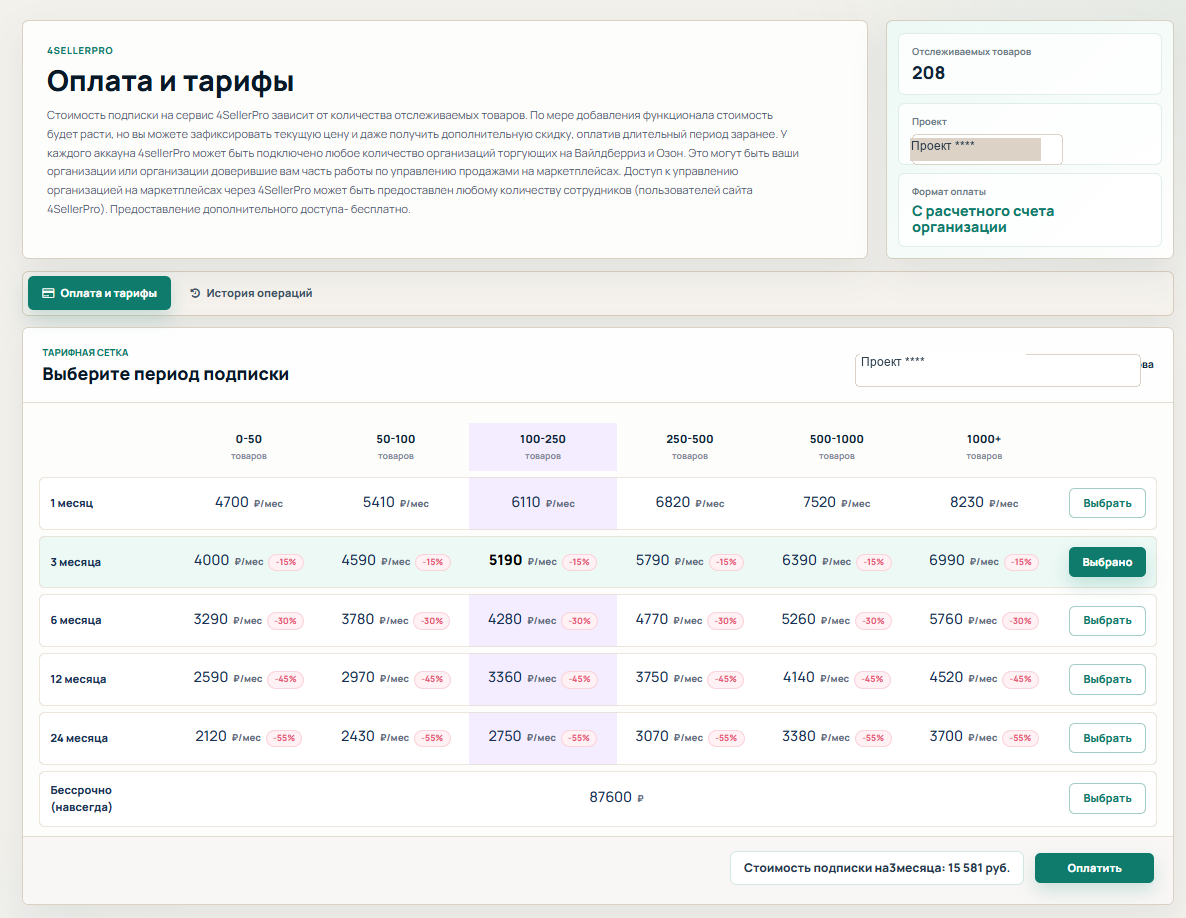Viewport: 1186px width, 918px height.
Task: Click the 500-1000 товаров column header
Action: (837, 446)
